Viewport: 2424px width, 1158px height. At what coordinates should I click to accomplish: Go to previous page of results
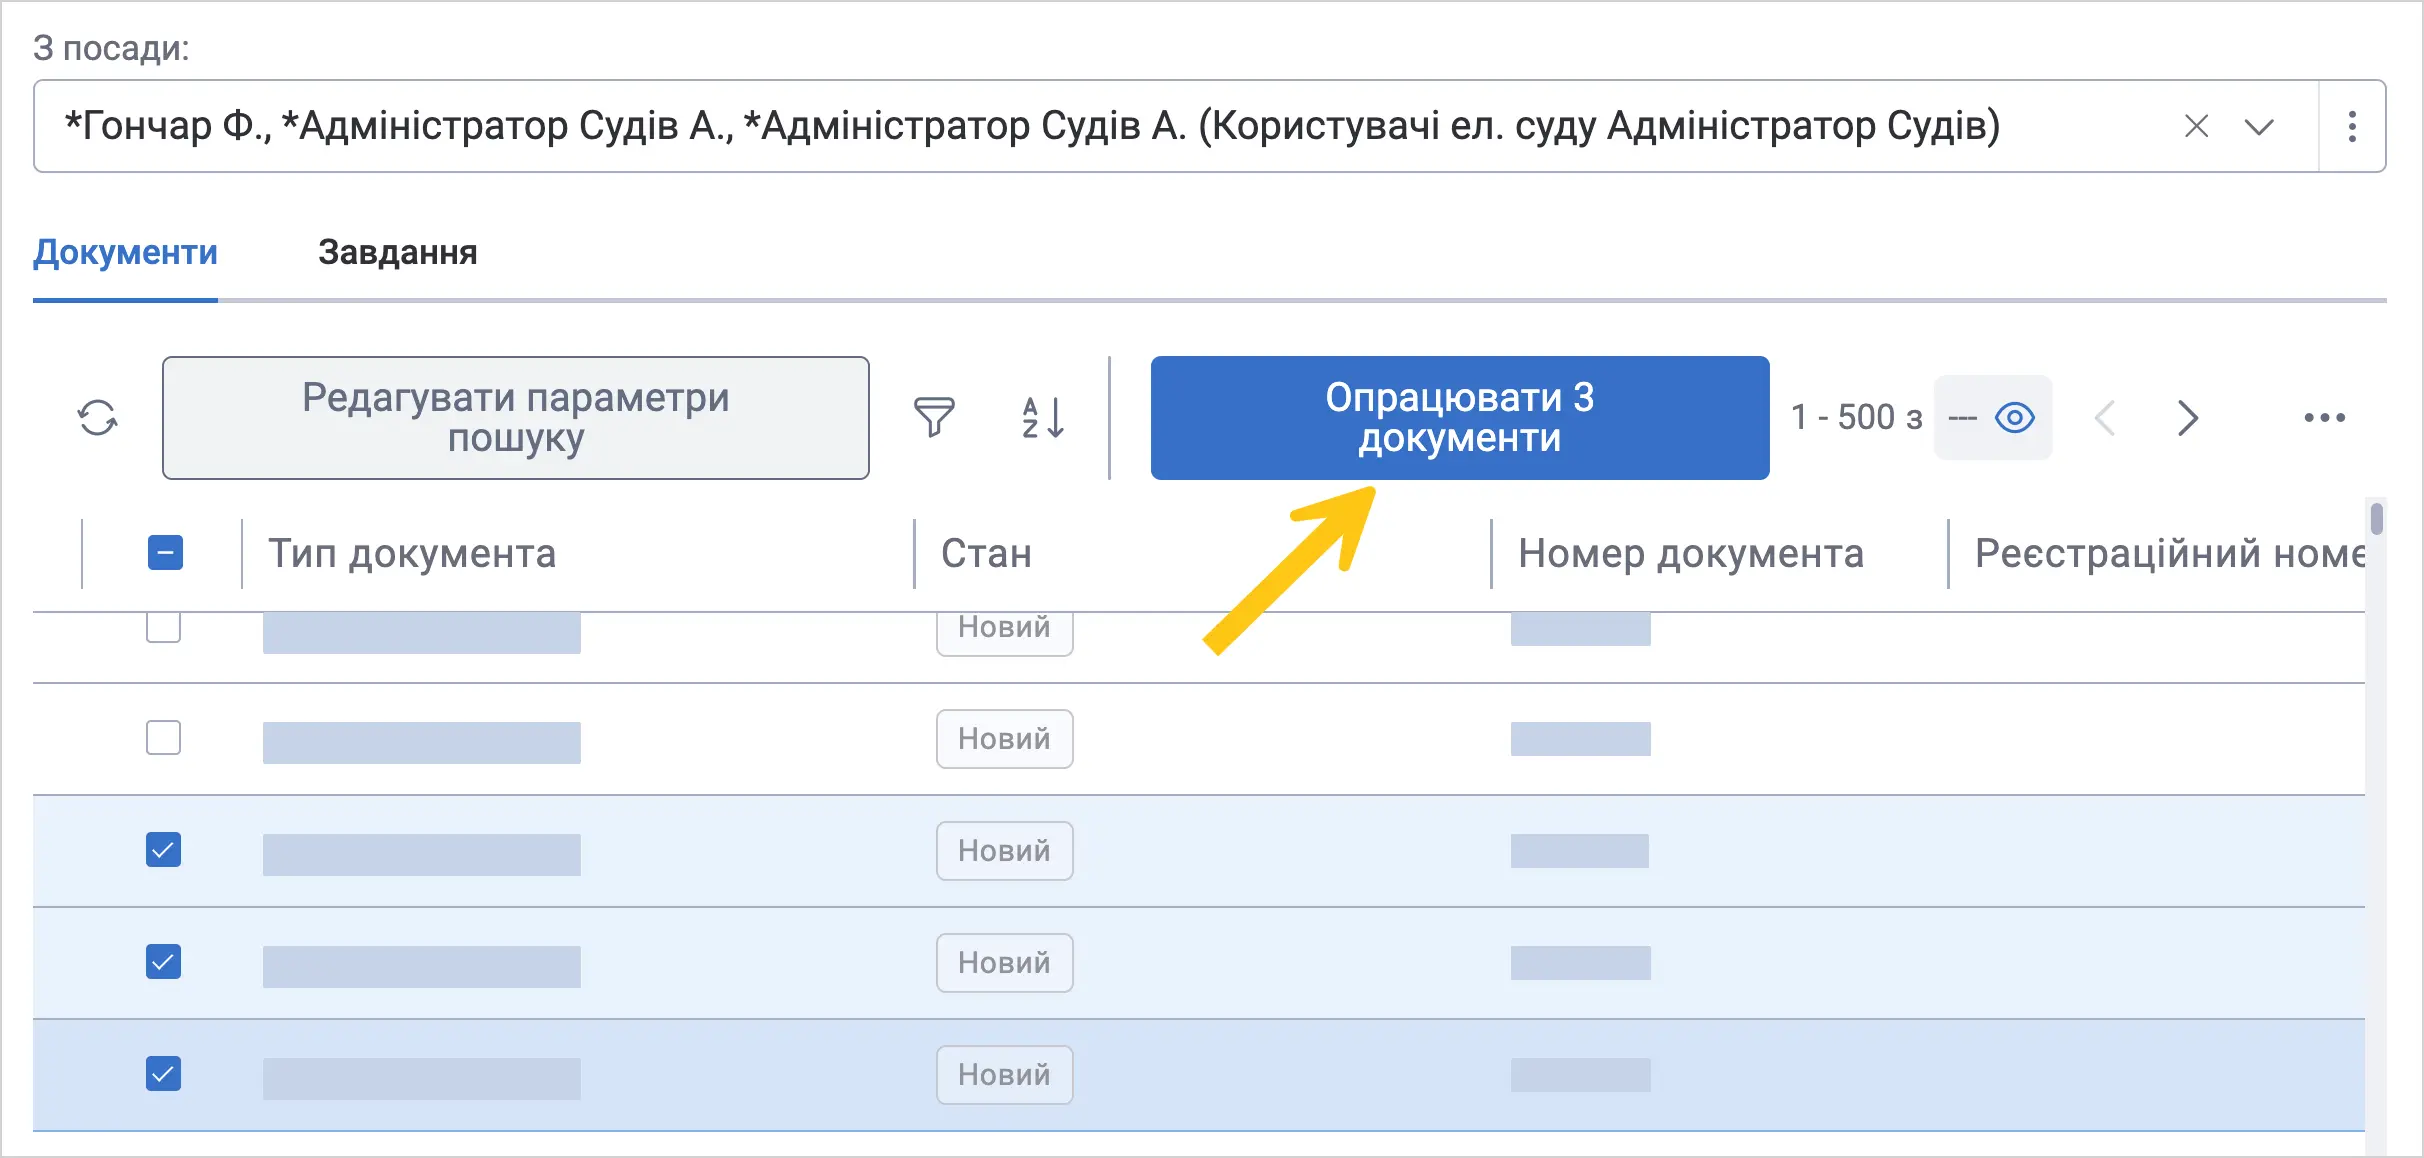pos(2105,418)
